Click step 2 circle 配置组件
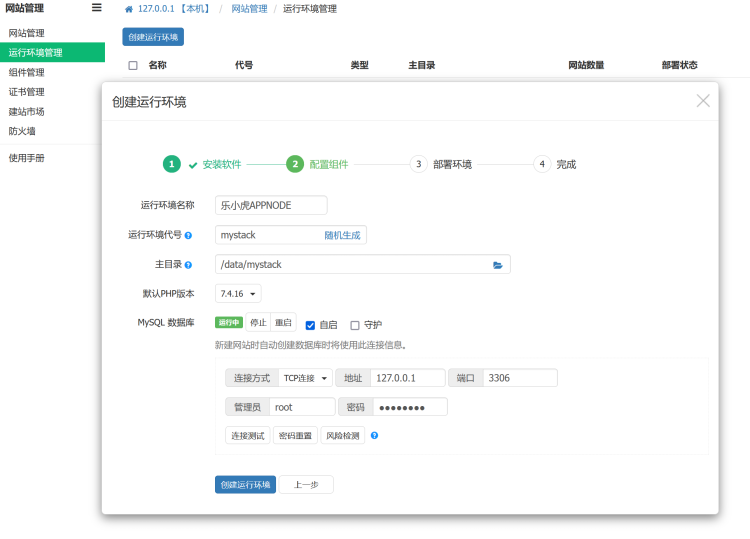Screen dimensions: 750x539 [x=295, y=164]
